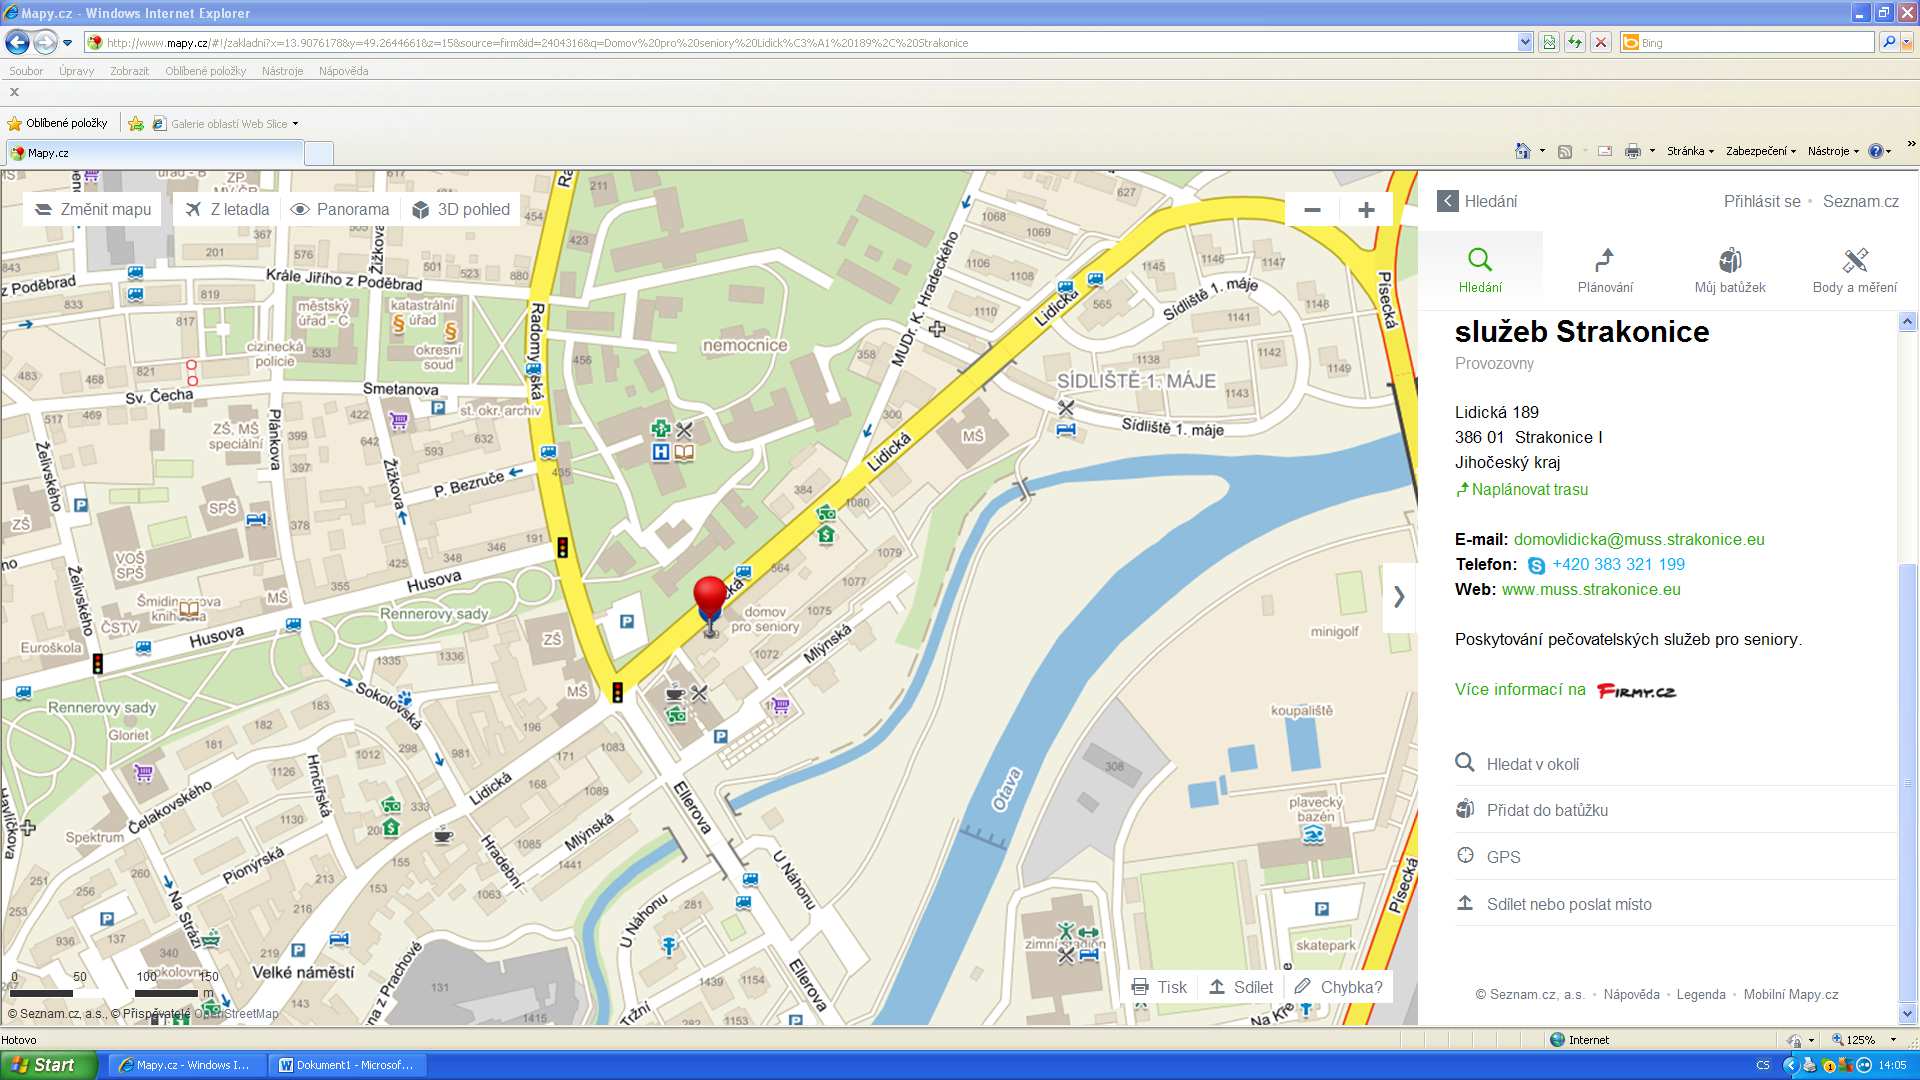The width and height of the screenshot is (1920, 1080).
Task: Click the Tisk print button on map
Action: tap(1159, 987)
